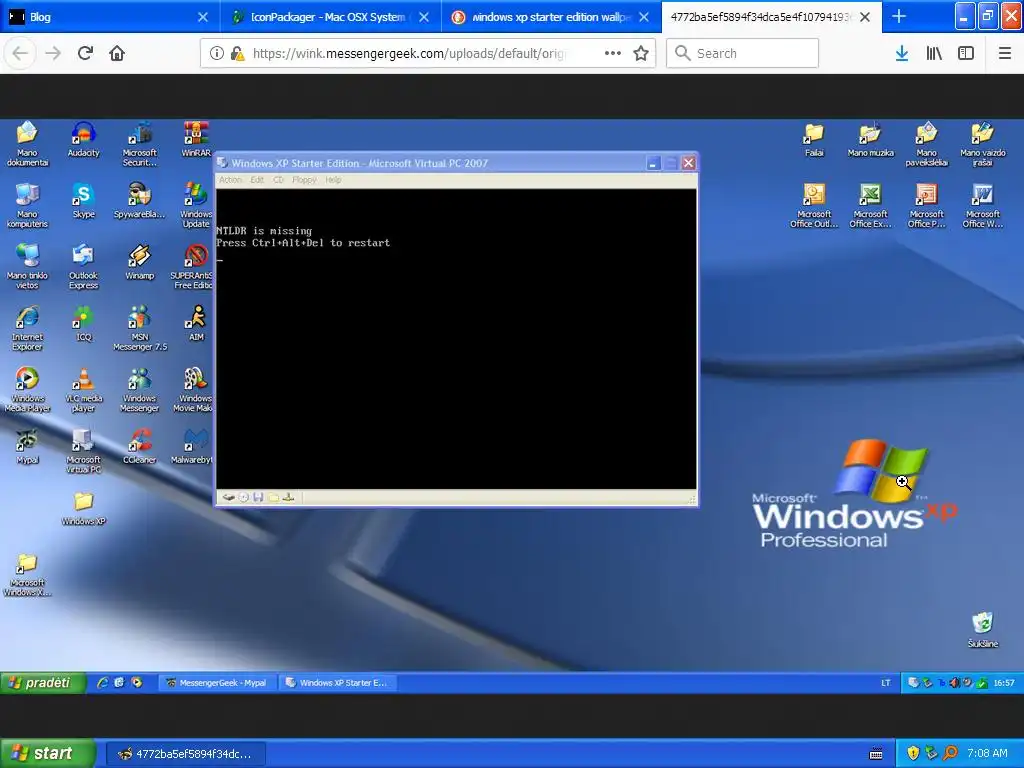Image resolution: width=1024 pixels, height=768 pixels.
Task: Close the Blog tab
Action: [203, 17]
